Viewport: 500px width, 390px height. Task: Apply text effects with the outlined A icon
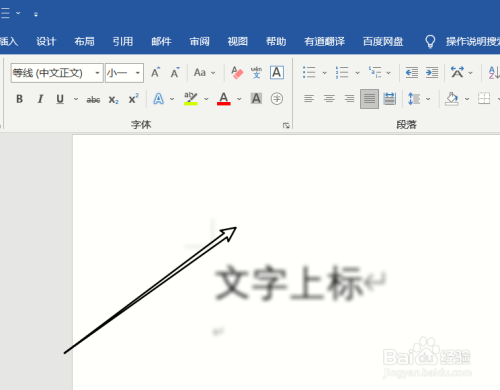(159, 99)
